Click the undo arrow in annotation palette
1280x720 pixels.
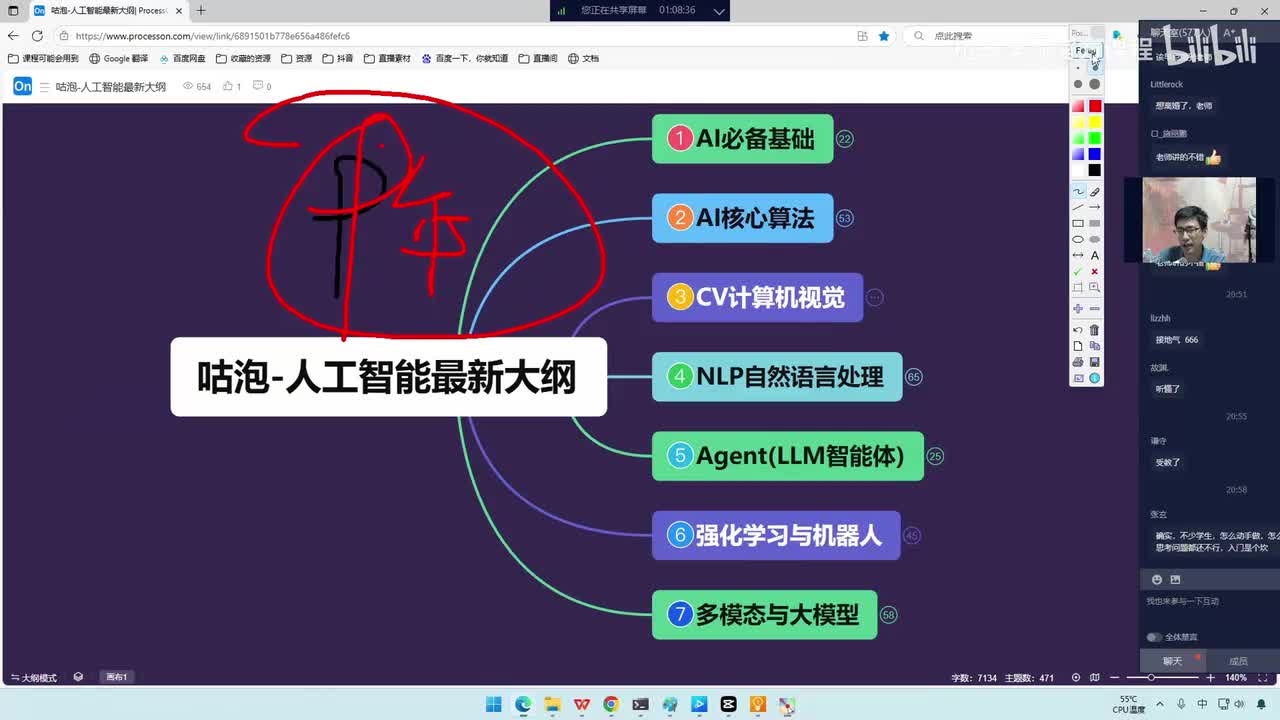(1078, 330)
